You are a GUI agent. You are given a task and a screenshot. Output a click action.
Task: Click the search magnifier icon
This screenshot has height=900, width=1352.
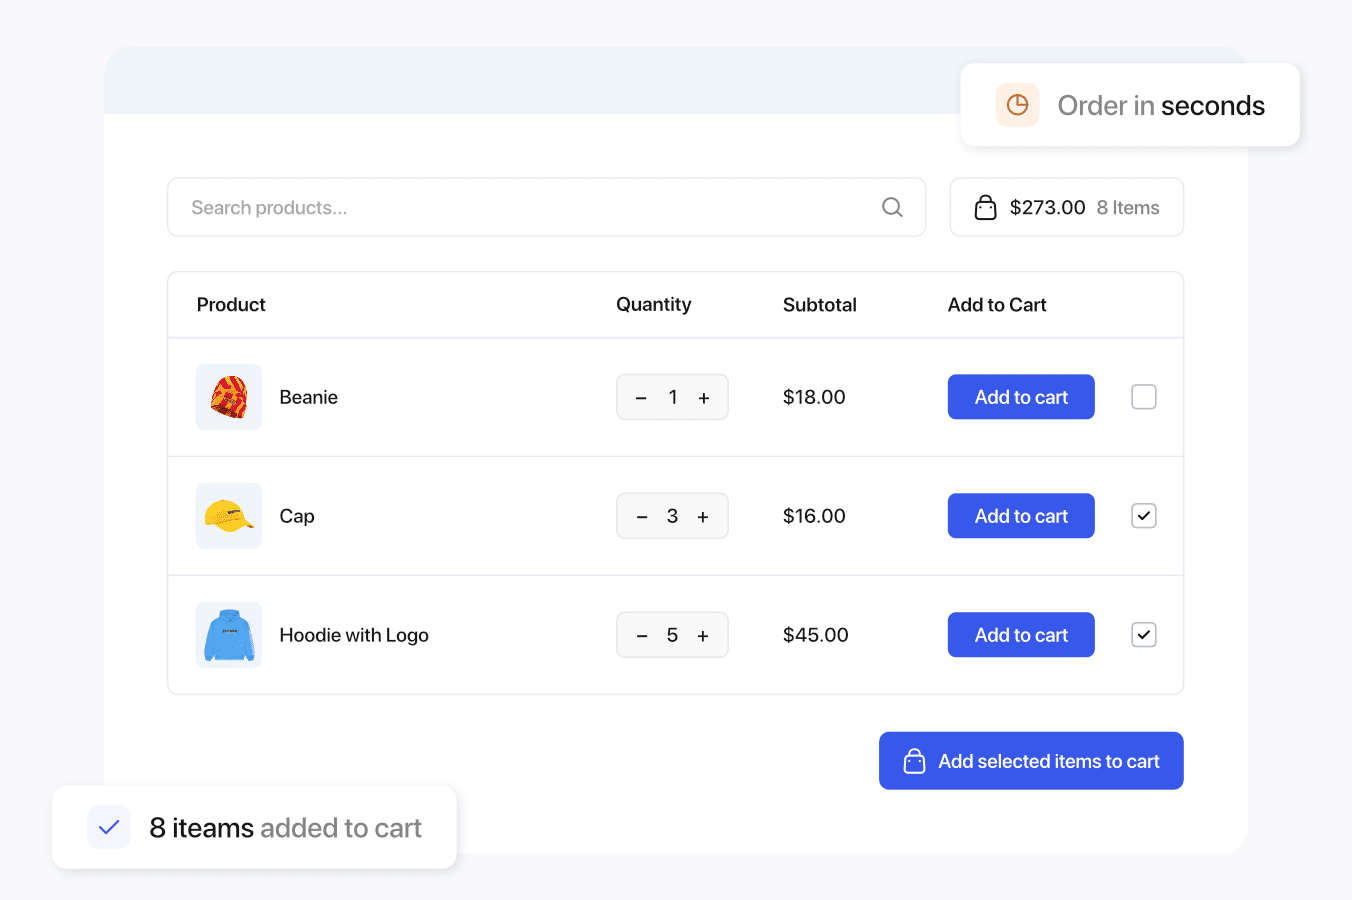tap(892, 207)
